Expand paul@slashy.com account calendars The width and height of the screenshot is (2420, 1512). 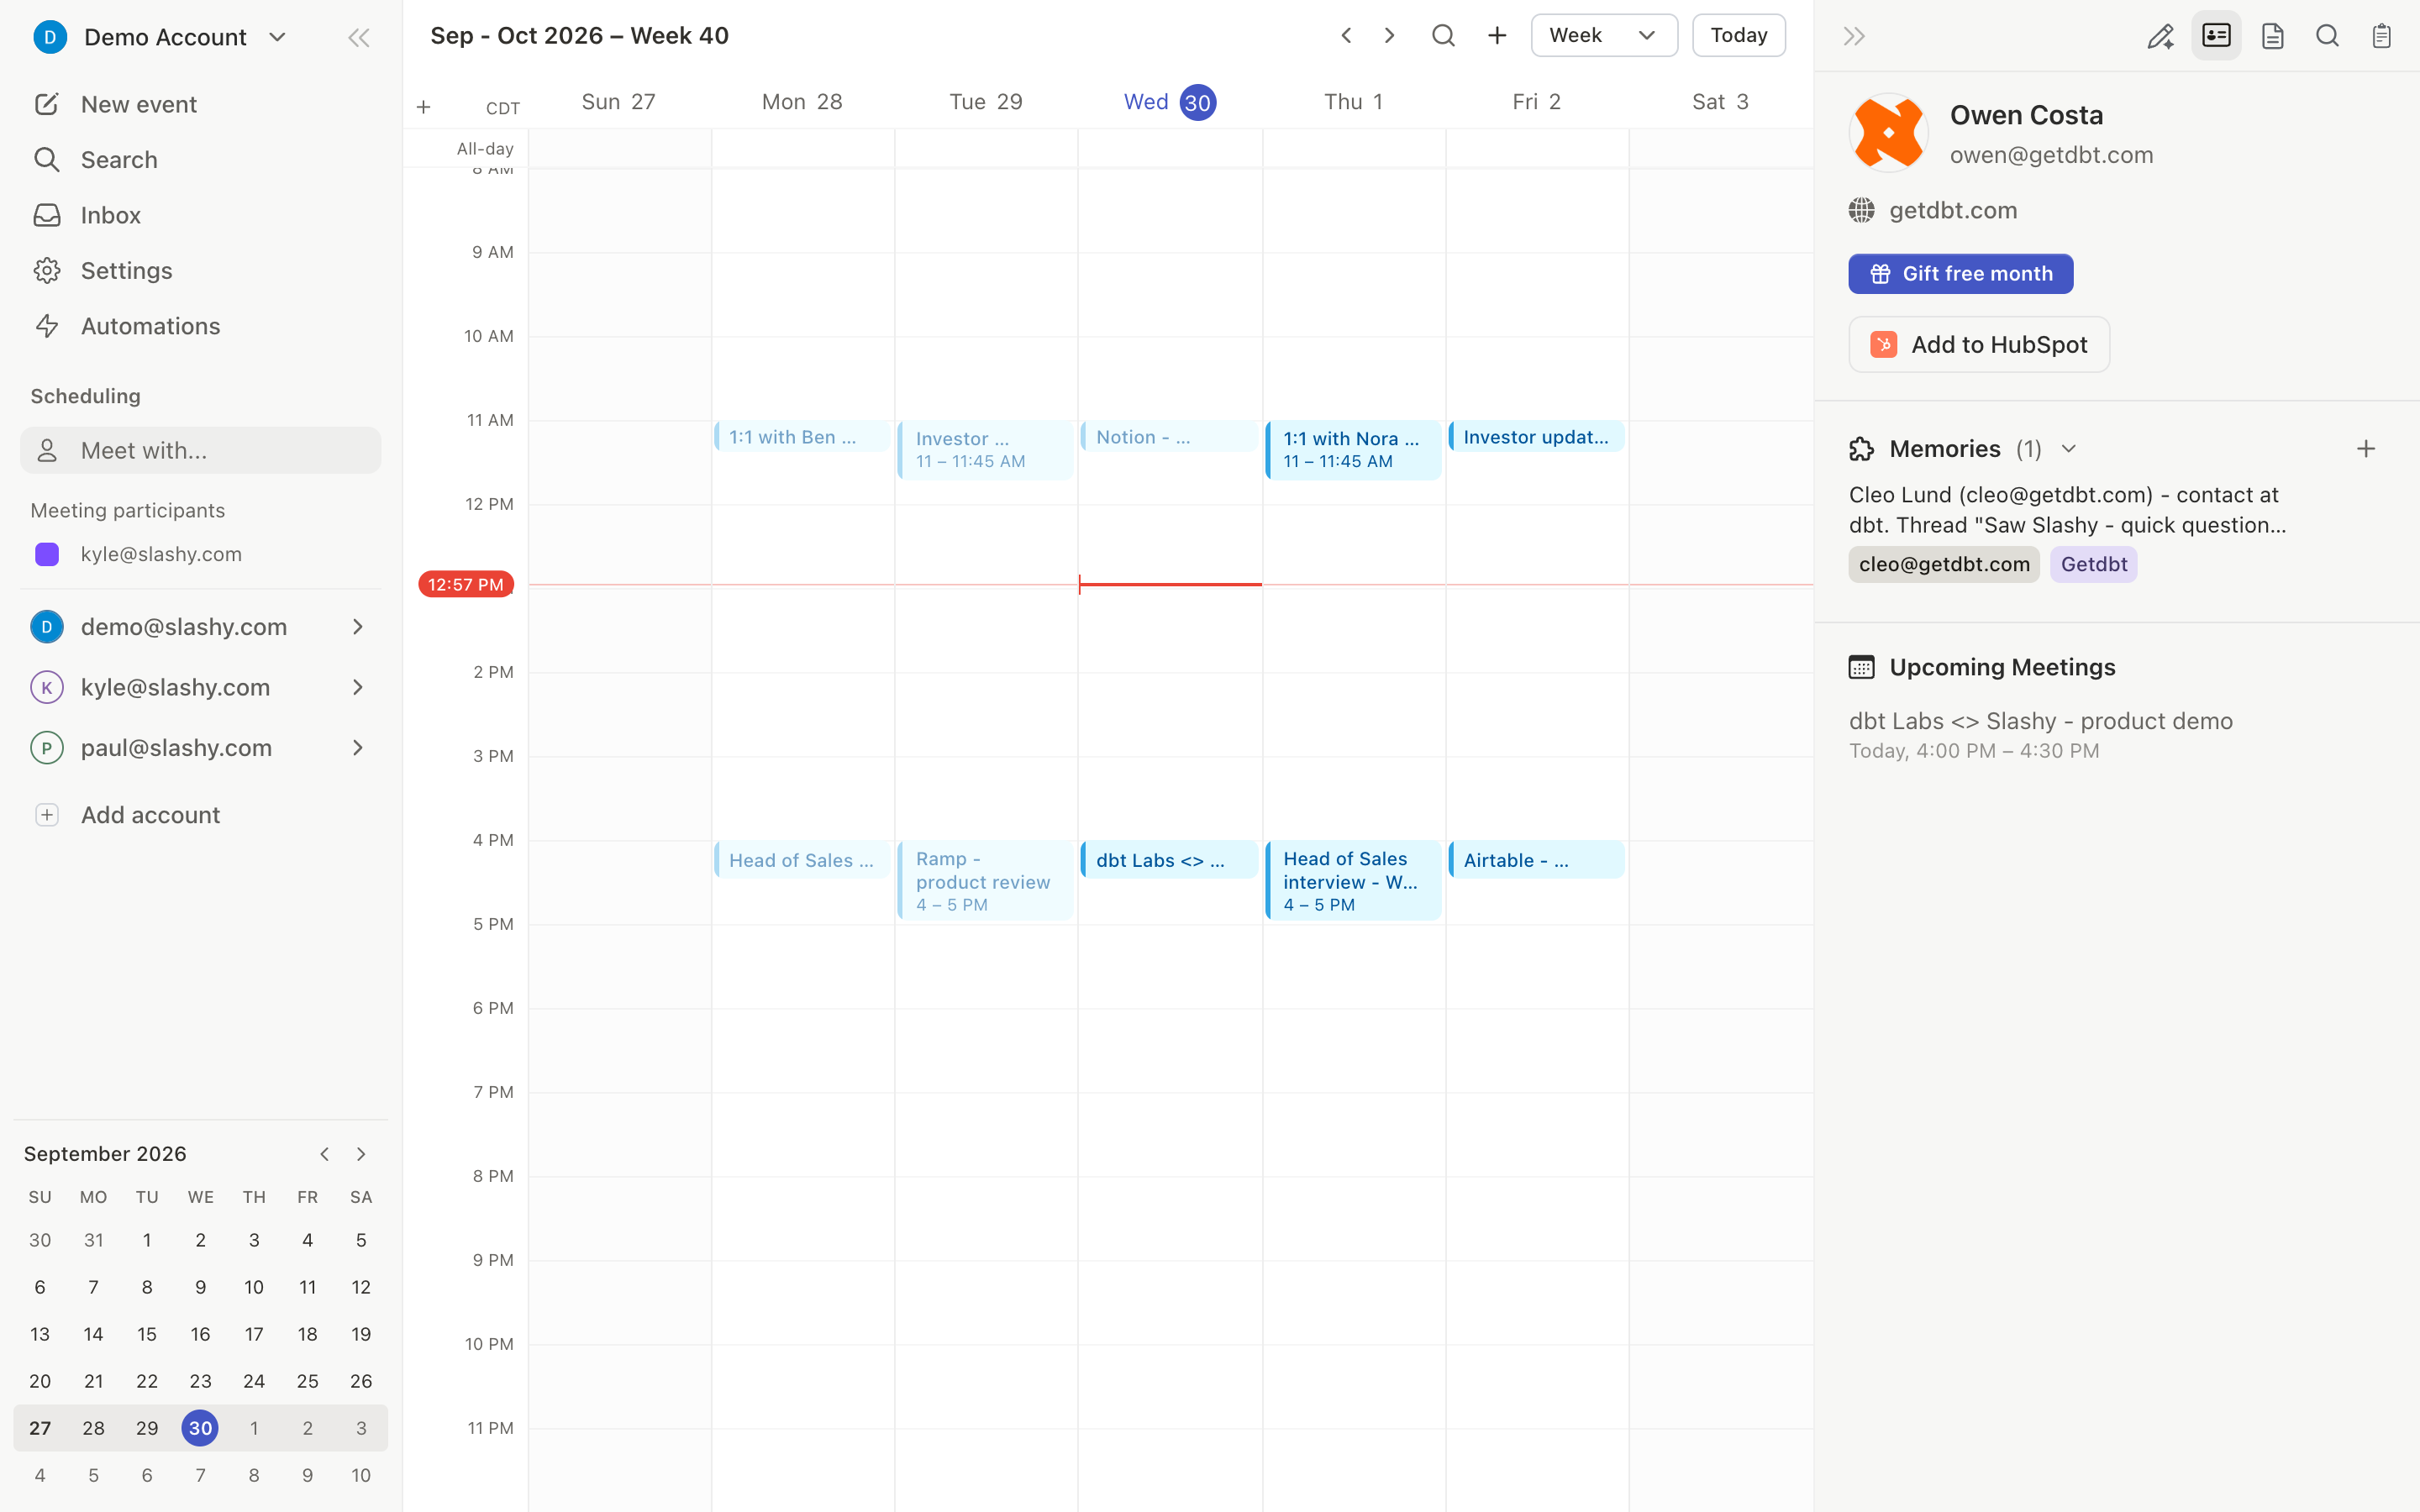(358, 748)
